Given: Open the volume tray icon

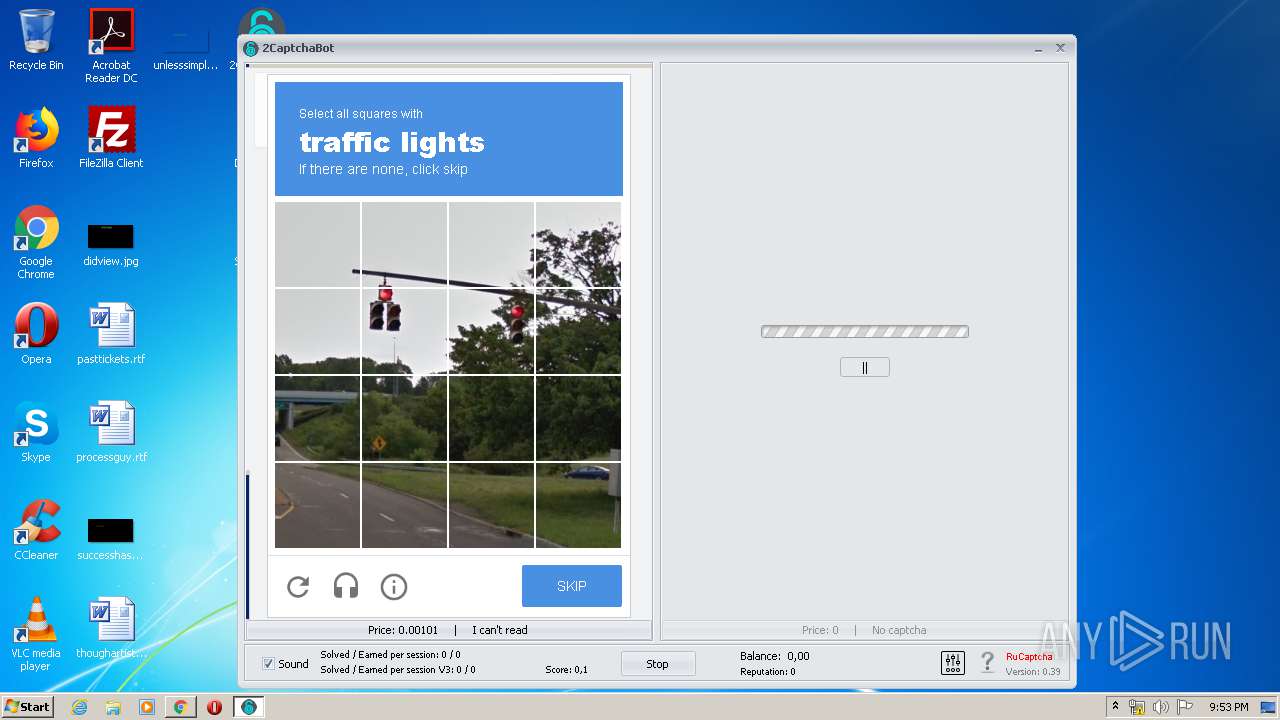Looking at the screenshot, I should click(1160, 707).
